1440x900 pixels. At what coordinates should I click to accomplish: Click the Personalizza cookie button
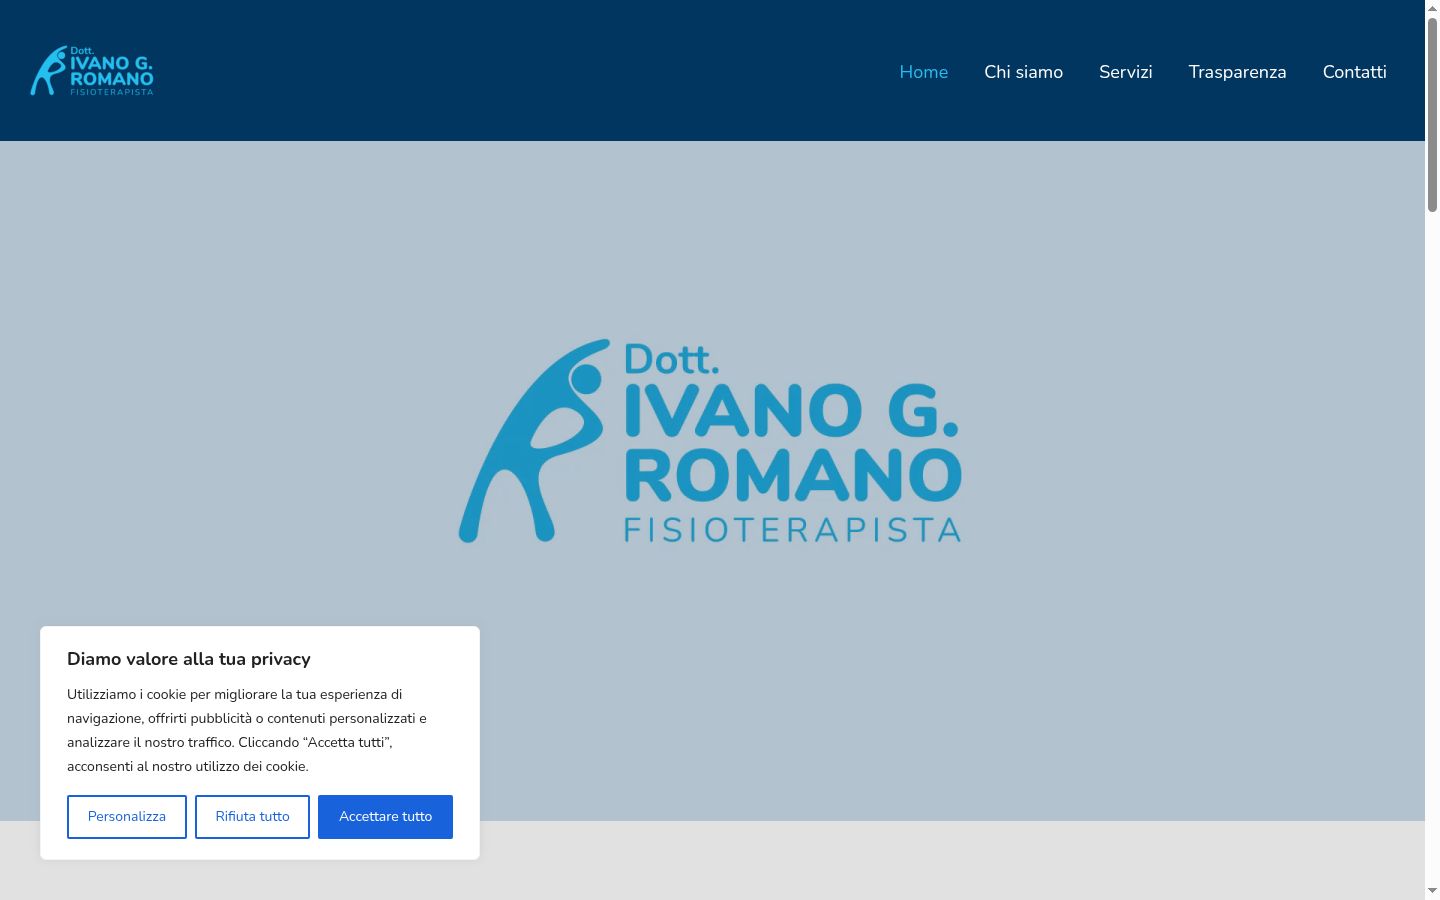(127, 817)
